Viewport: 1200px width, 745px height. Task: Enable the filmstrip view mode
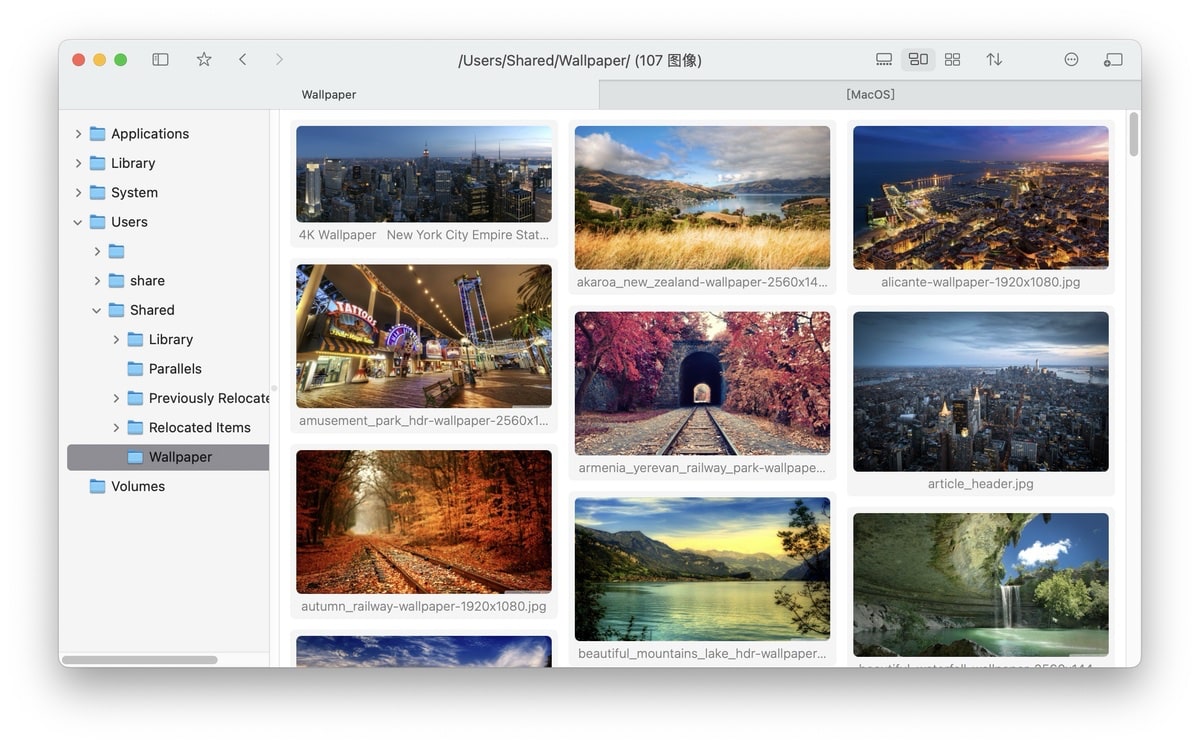coord(884,59)
